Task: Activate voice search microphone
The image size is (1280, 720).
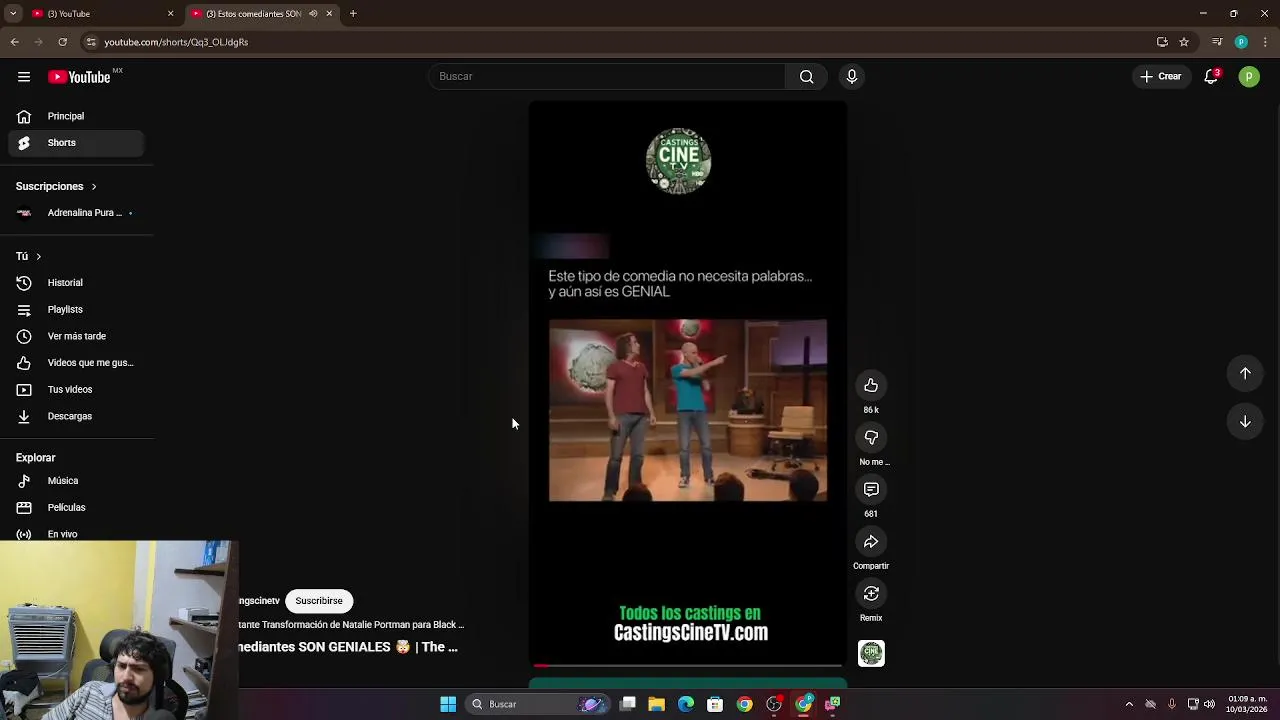Action: (x=852, y=76)
